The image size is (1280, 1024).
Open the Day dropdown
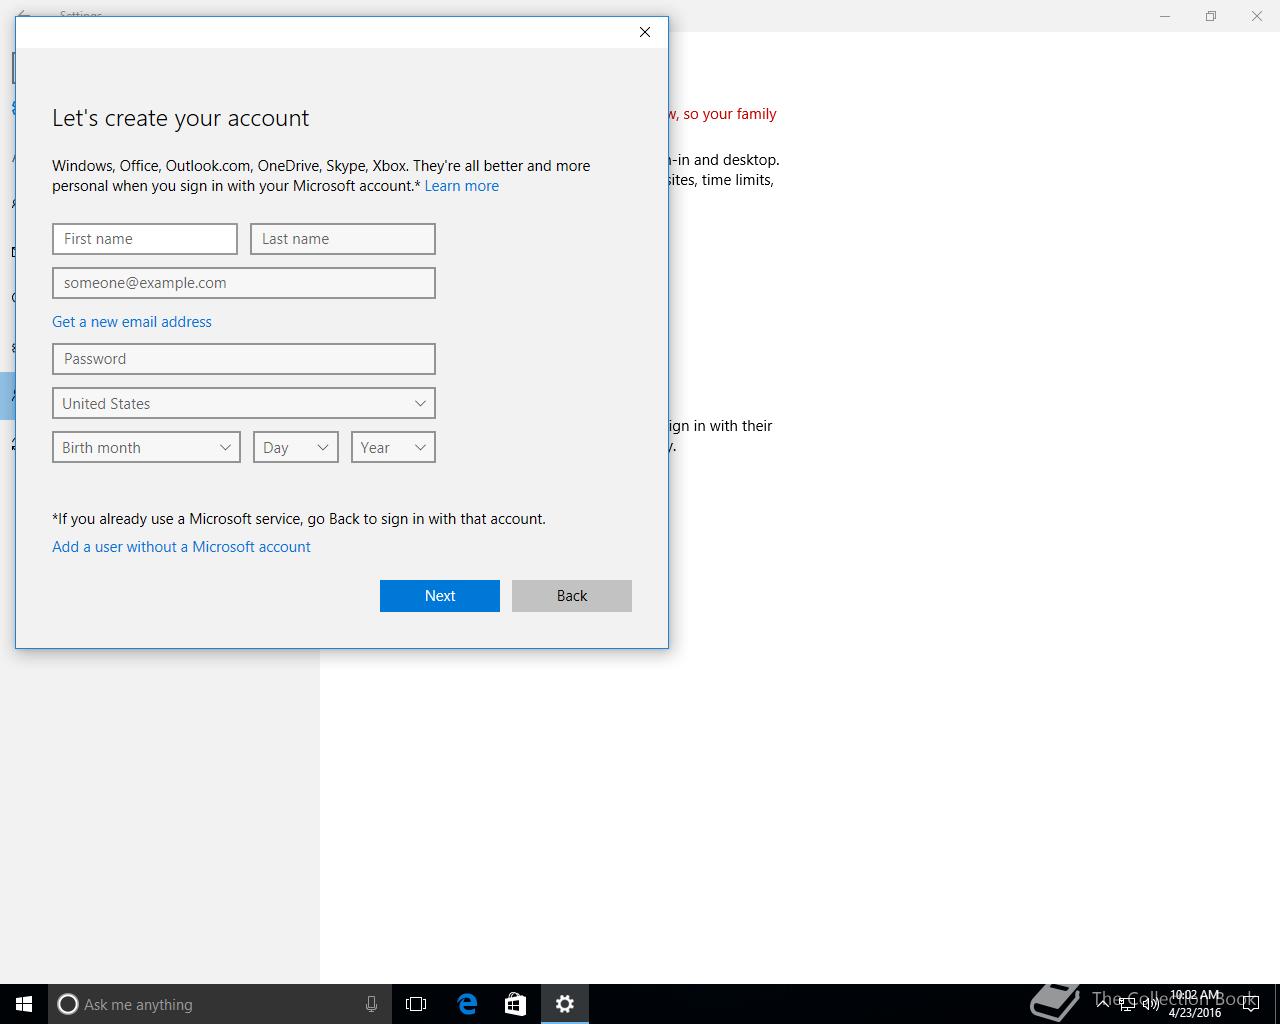296,447
